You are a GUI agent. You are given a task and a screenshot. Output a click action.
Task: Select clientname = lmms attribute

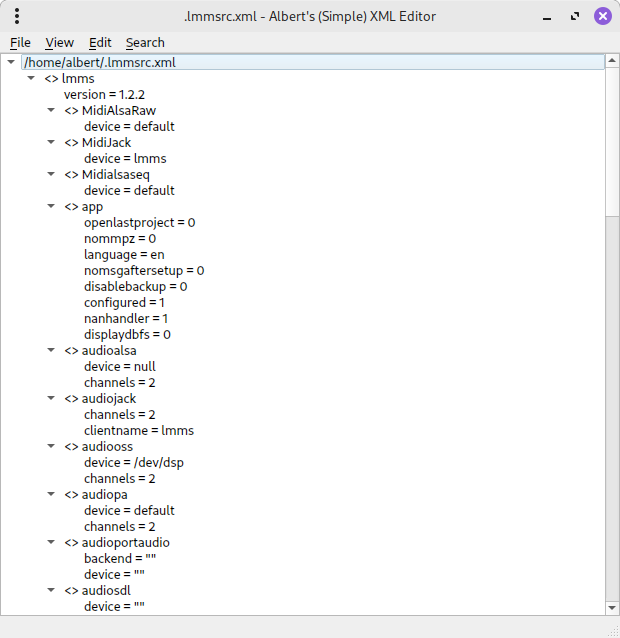click(x=139, y=430)
